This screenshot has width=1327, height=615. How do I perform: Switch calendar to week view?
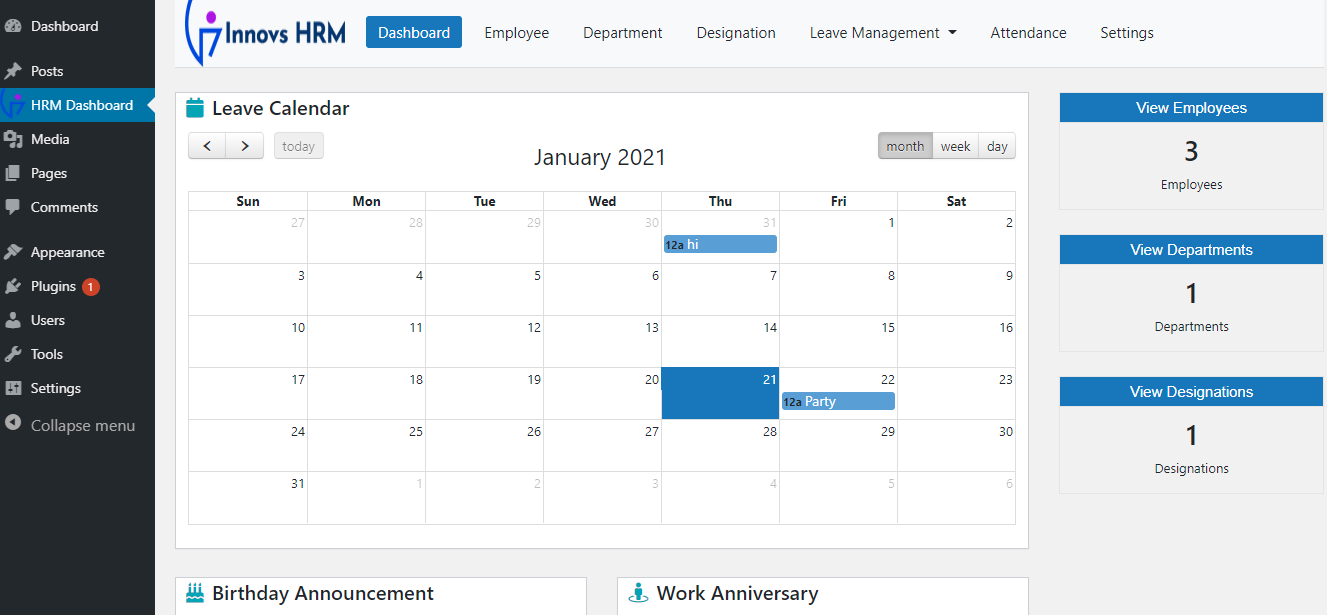[x=955, y=146]
